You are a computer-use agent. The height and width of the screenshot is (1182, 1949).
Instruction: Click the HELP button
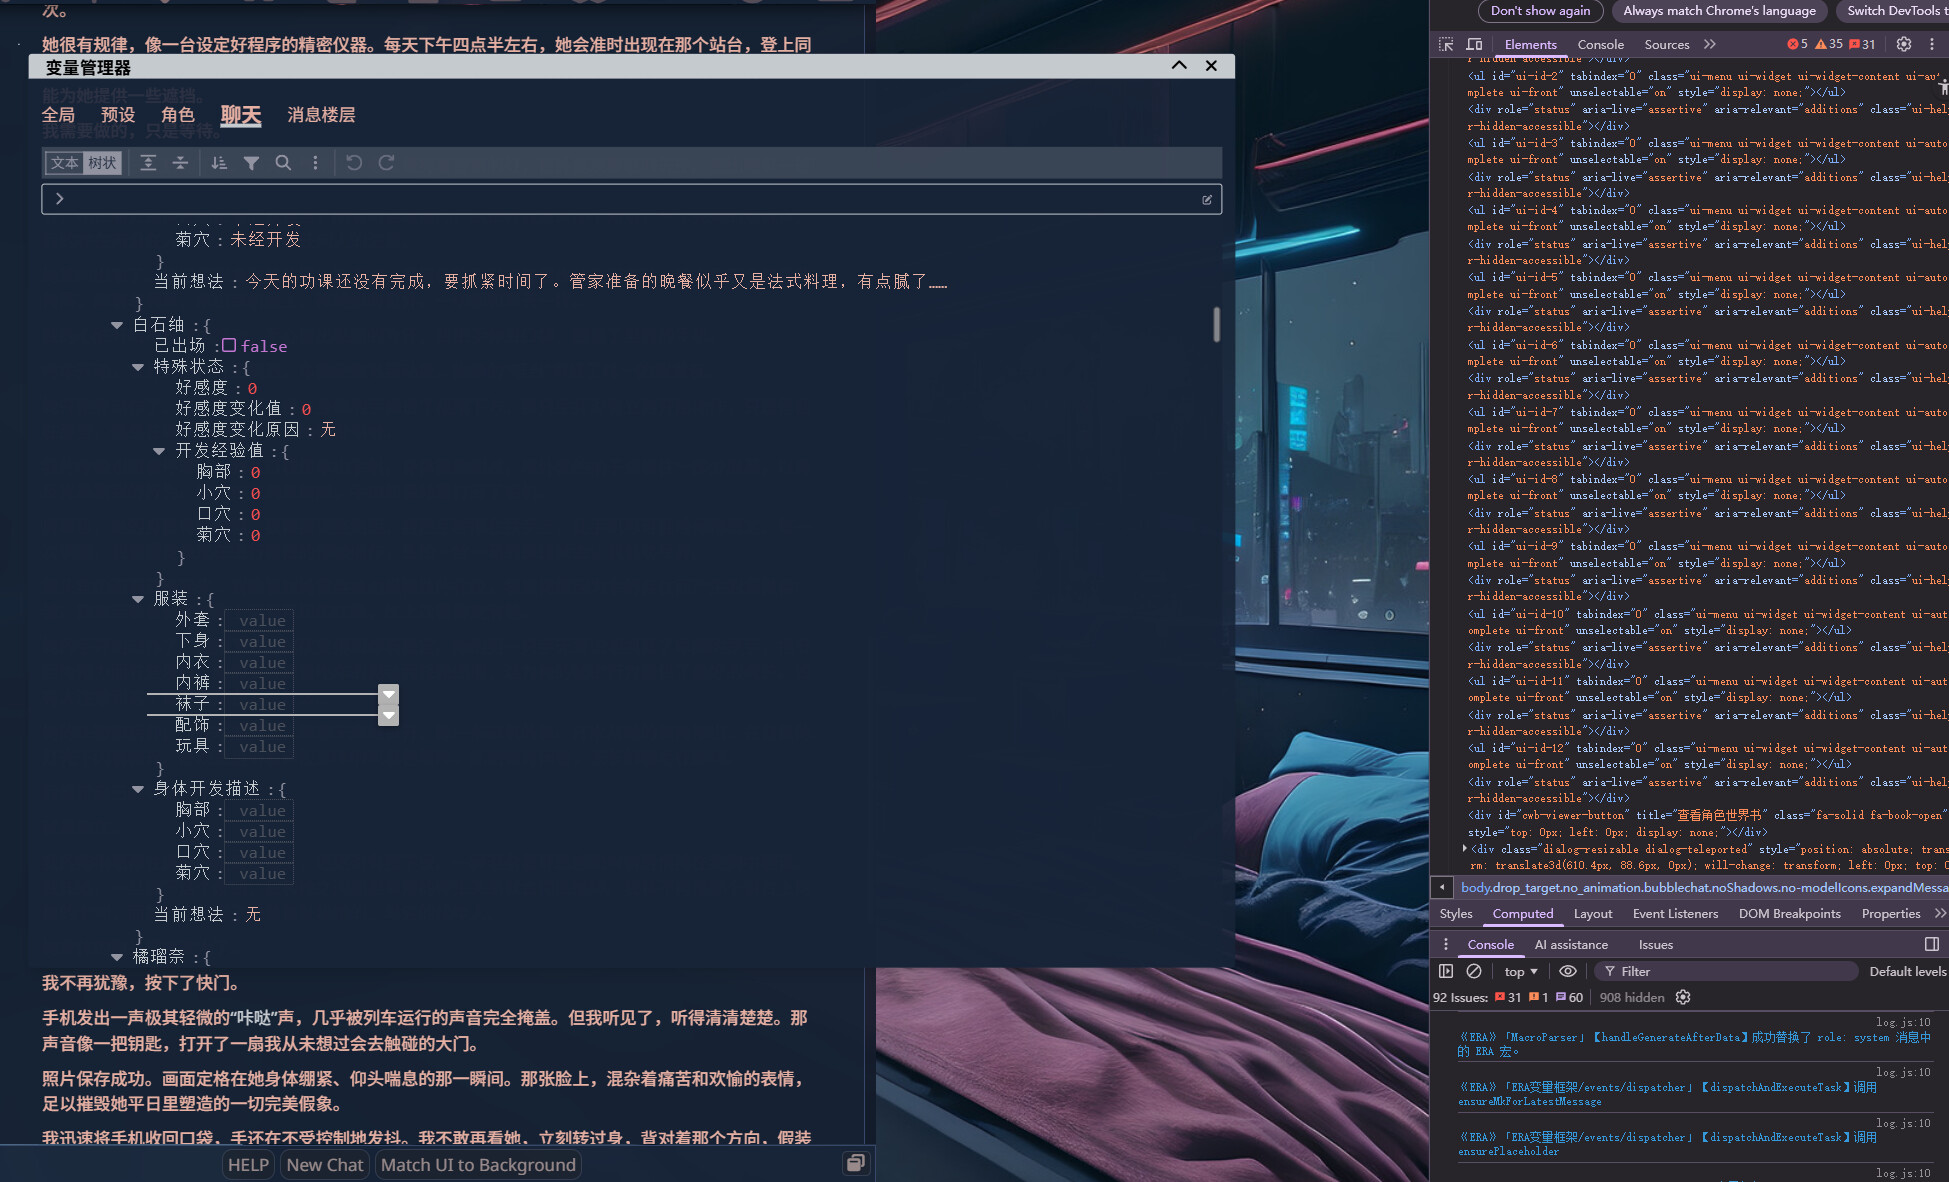(x=248, y=1164)
